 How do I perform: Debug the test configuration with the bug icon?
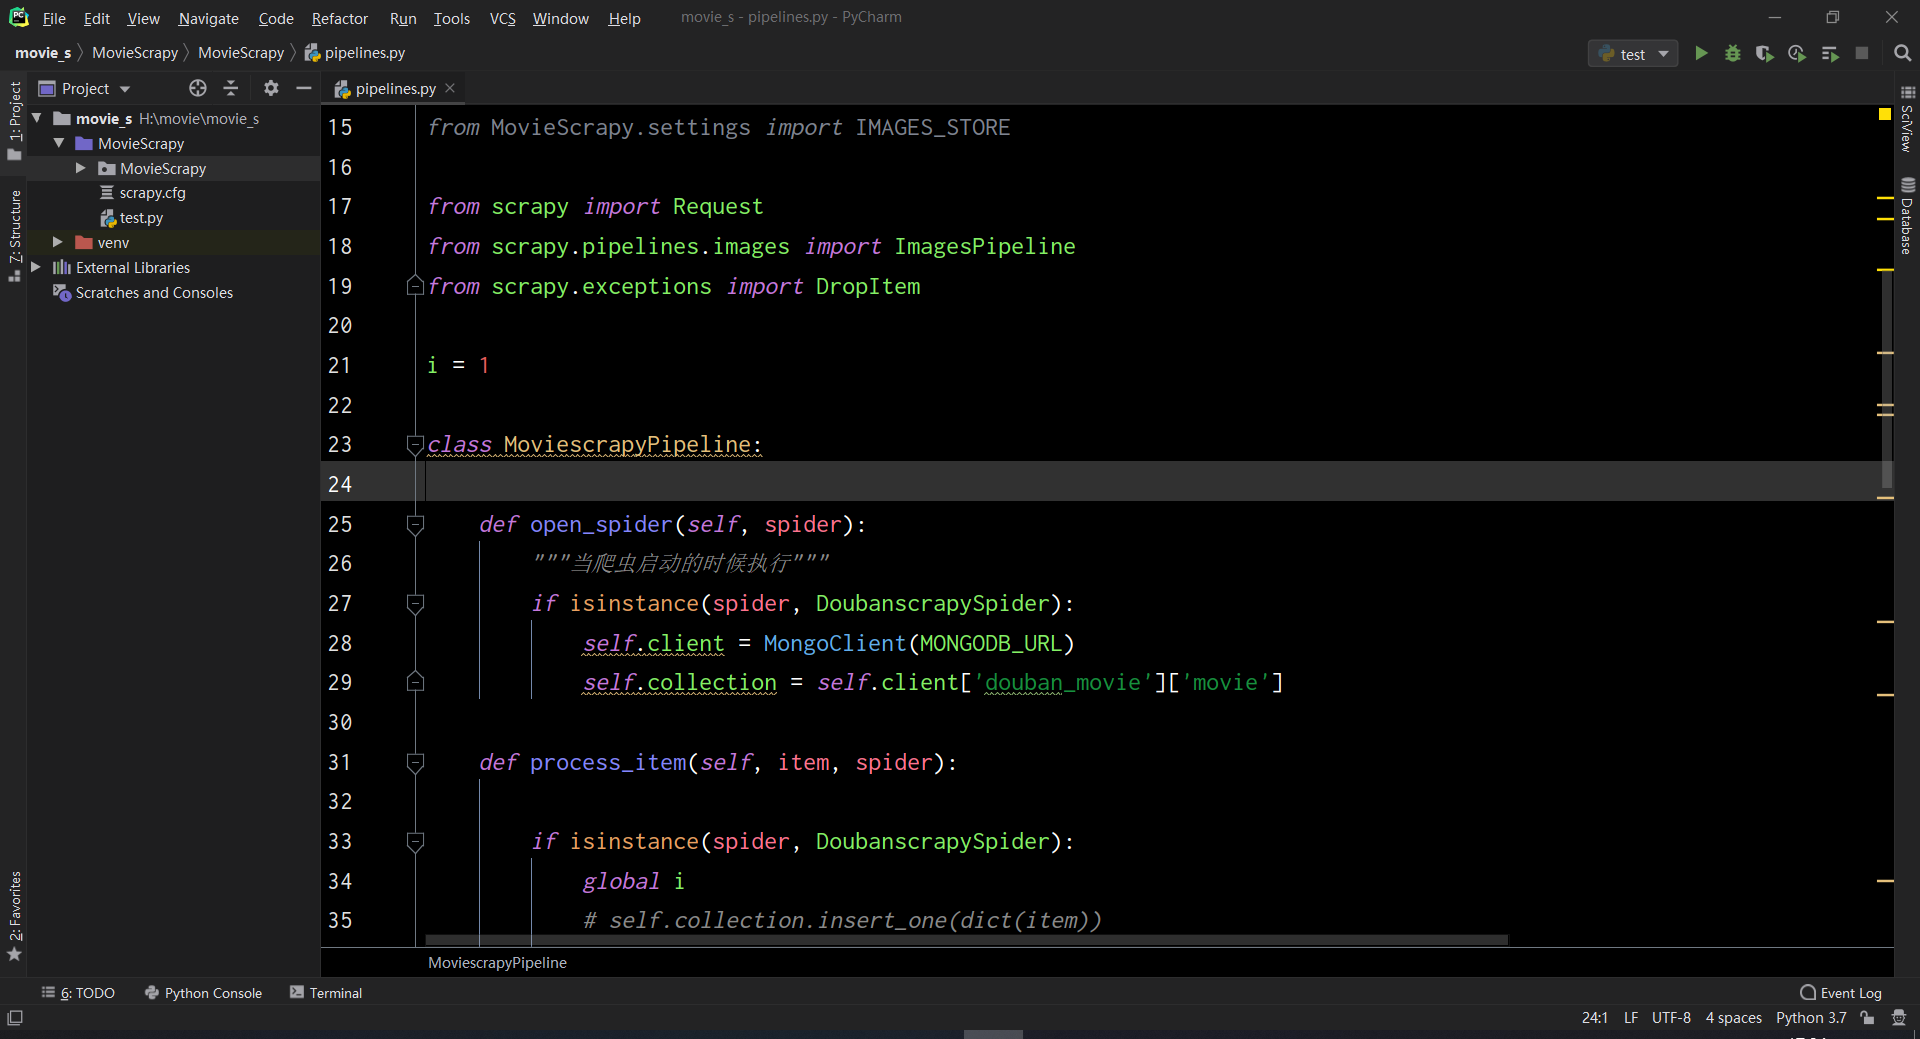pyautogui.click(x=1733, y=52)
